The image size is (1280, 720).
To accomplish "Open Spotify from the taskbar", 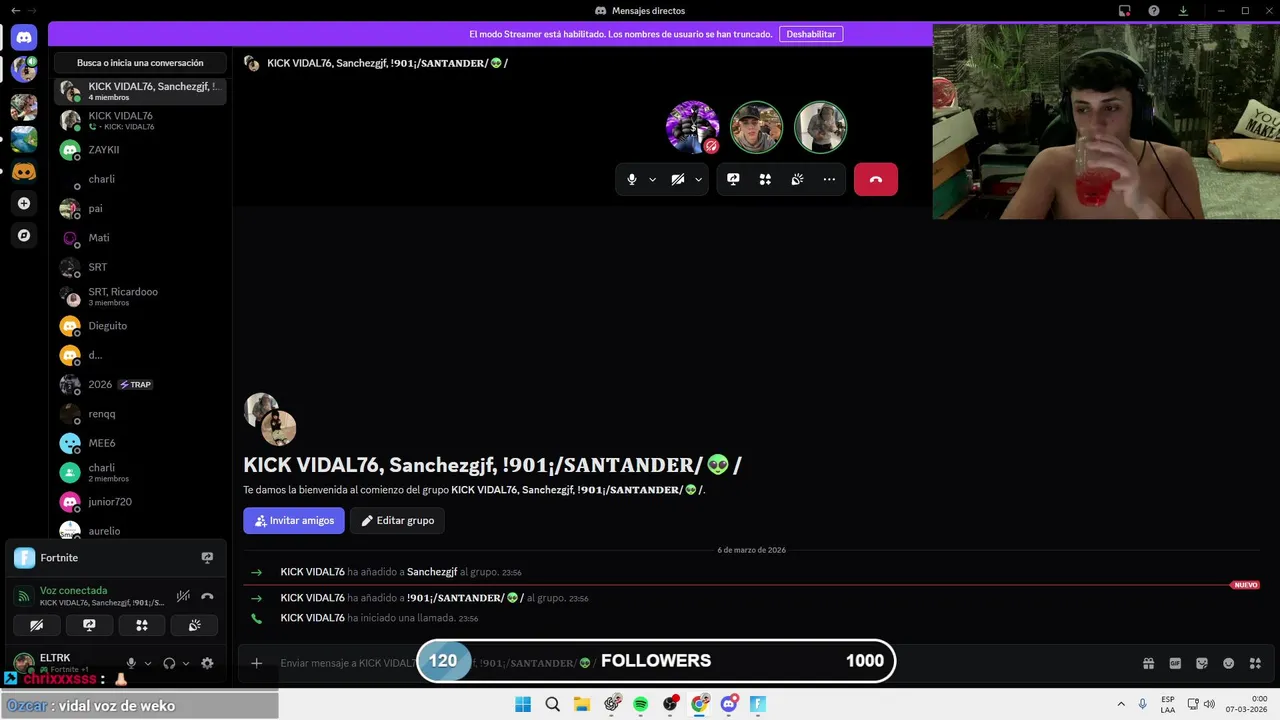I will [640, 704].
